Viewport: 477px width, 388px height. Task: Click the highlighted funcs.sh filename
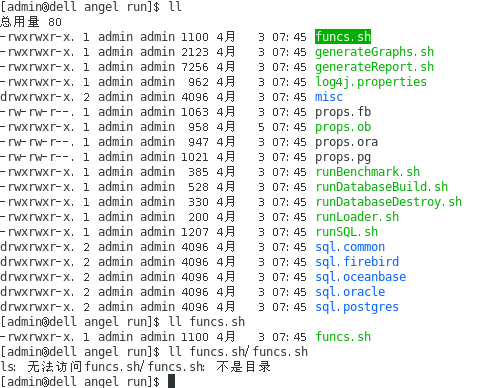(343, 36)
